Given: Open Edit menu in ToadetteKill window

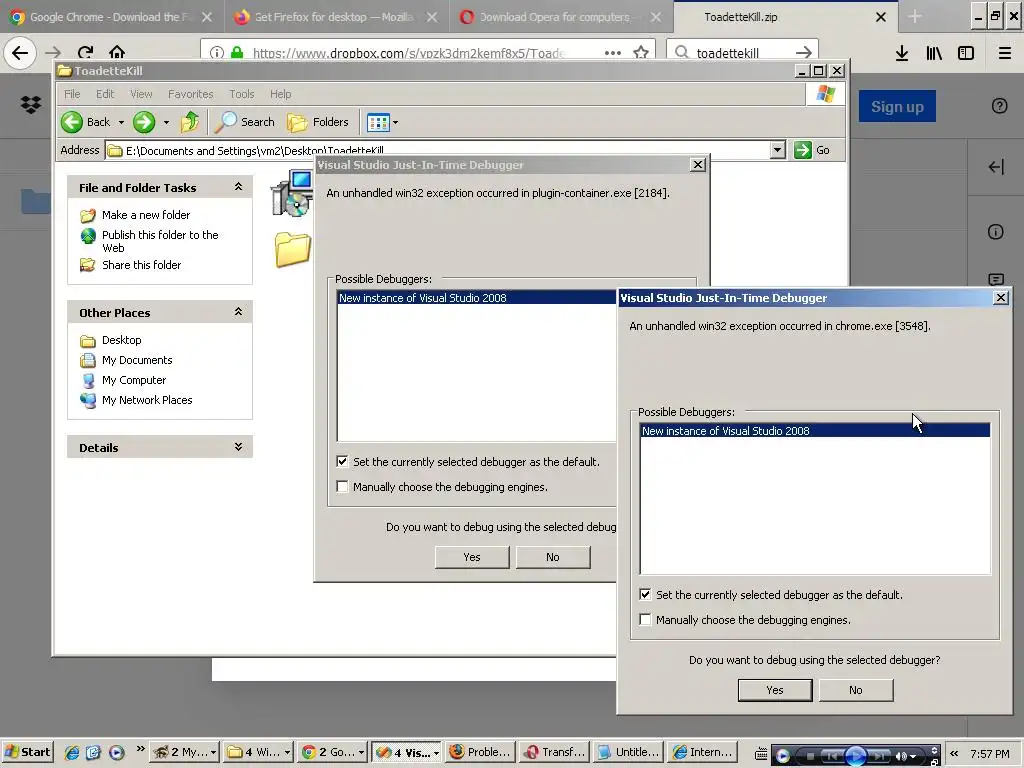Looking at the screenshot, I should [x=105, y=94].
